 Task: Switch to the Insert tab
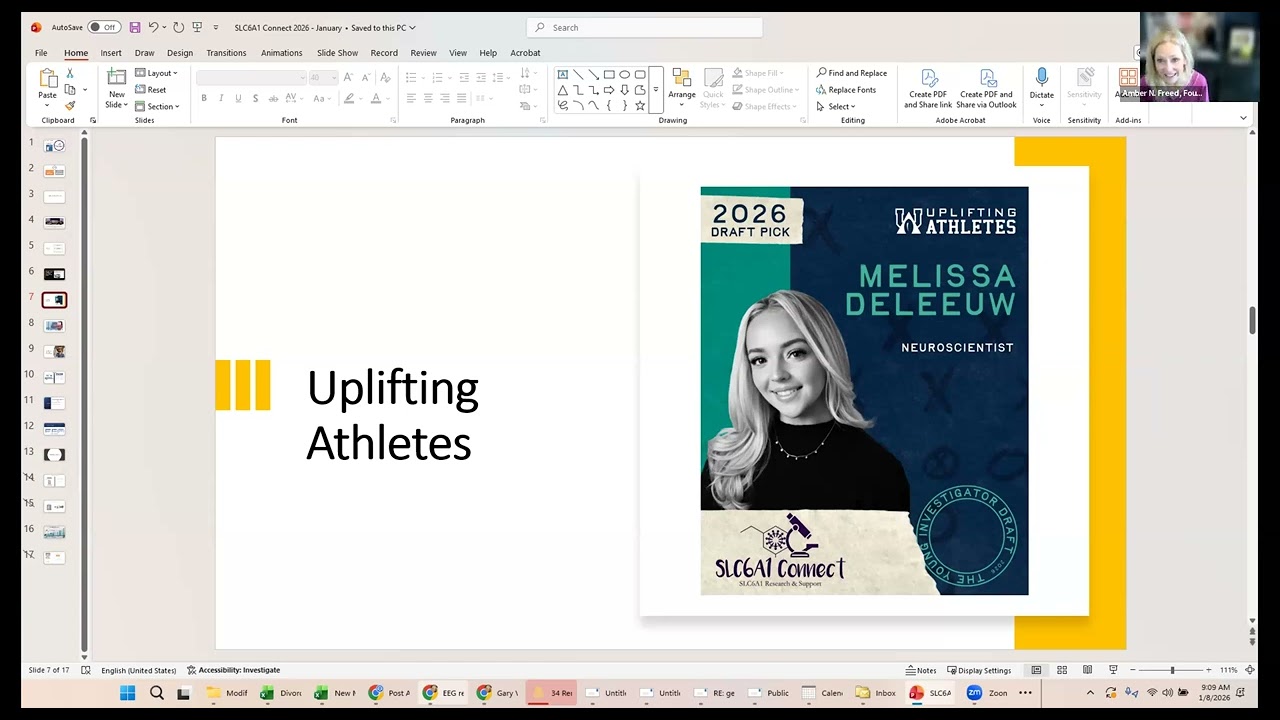[111, 53]
